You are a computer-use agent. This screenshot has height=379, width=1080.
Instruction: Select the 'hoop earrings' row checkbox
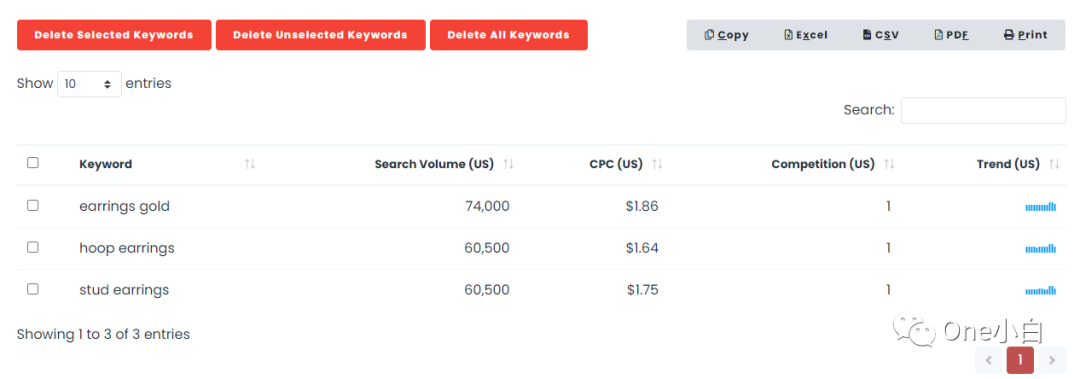coord(32,247)
